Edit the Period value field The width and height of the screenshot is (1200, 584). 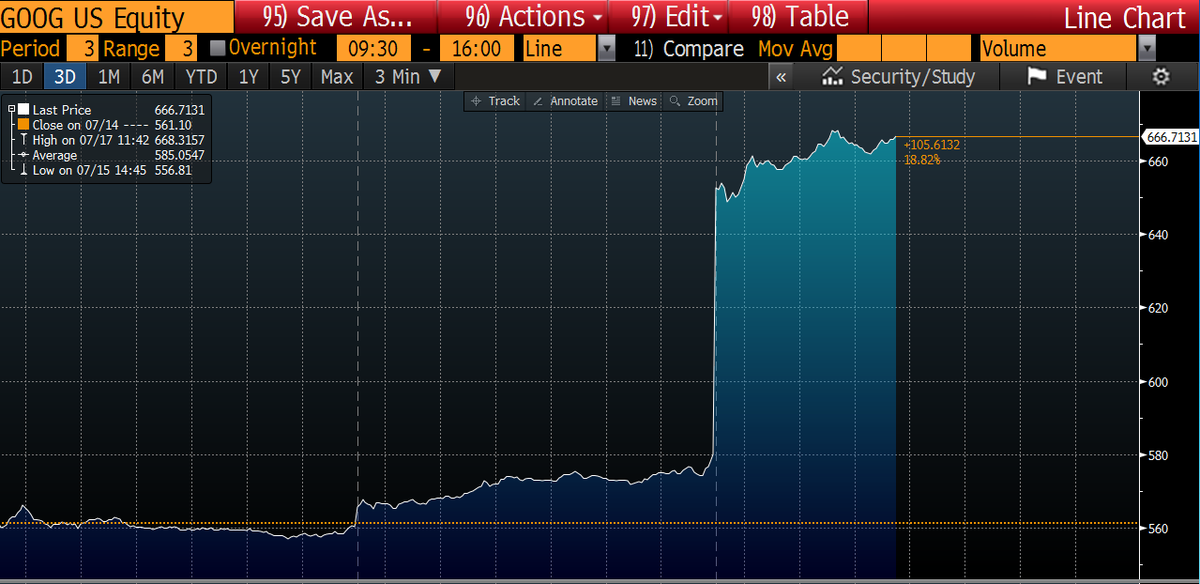point(83,48)
